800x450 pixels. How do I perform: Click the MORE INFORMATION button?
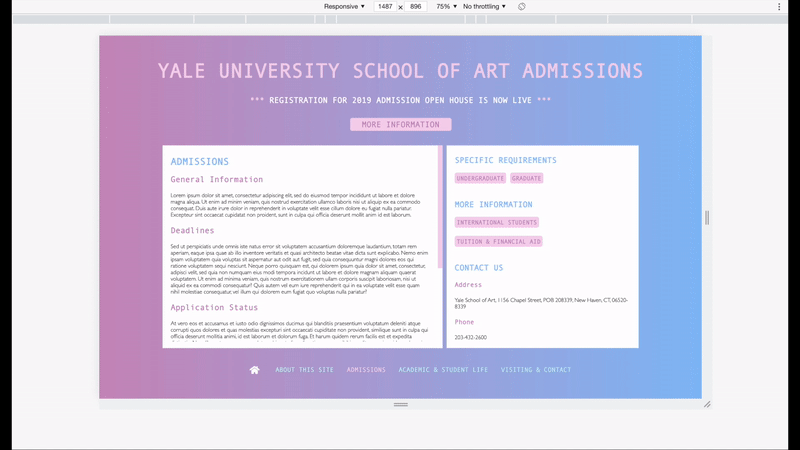pyautogui.click(x=401, y=124)
